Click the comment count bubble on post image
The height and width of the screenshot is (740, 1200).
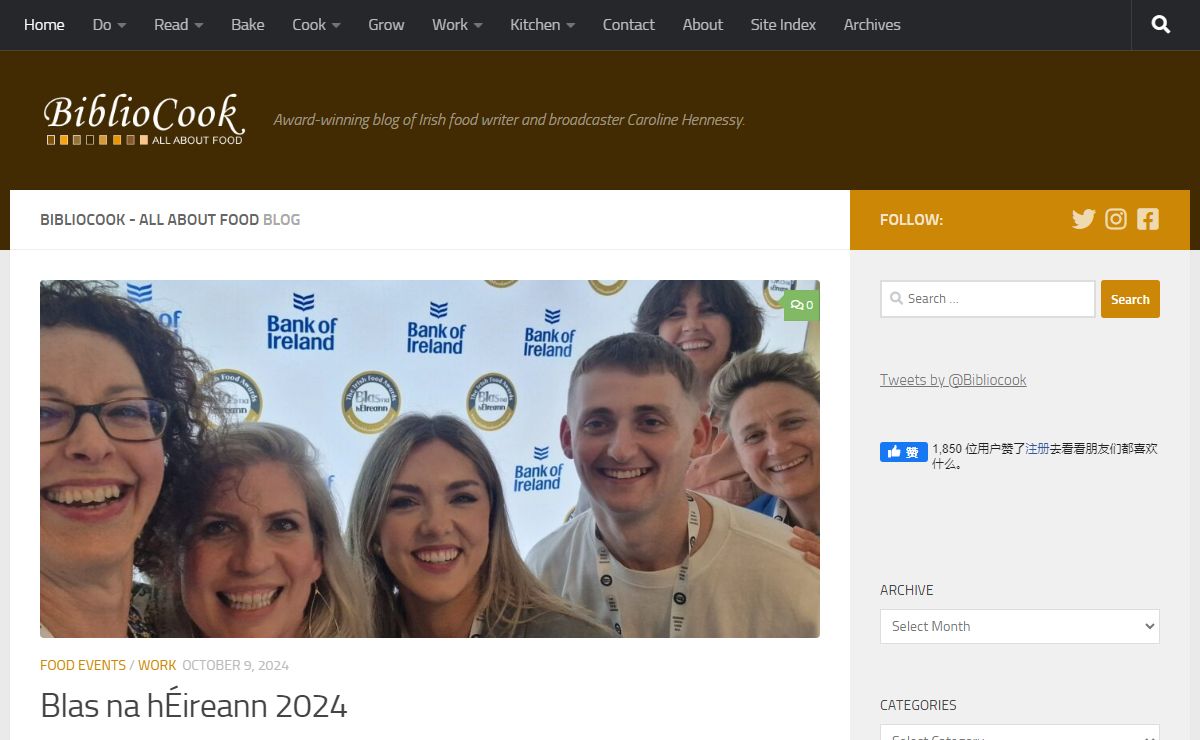point(801,305)
